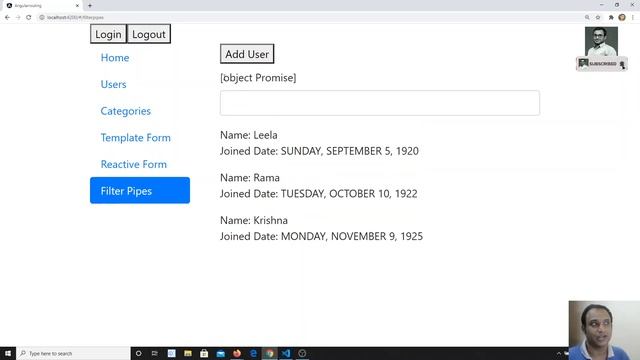Open the Users nav link
The image size is (640, 360).
113,84
